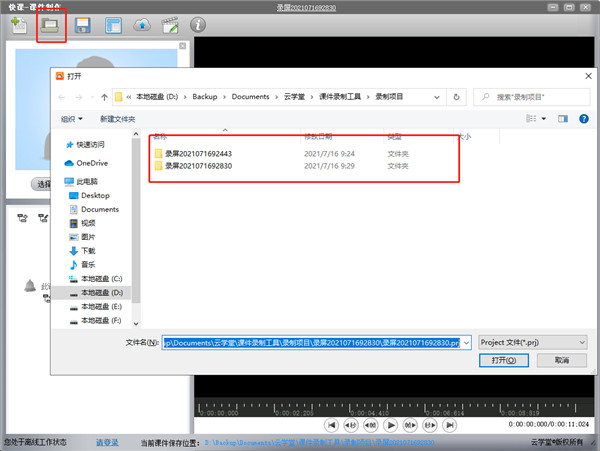Click Backup in address breadcrumb
Viewport: 600px width, 451px height.
pos(205,97)
